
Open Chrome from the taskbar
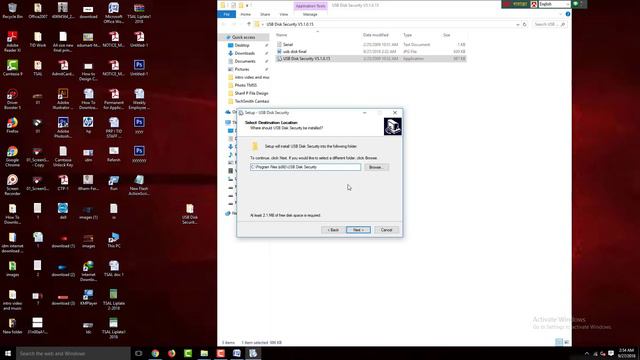pyautogui.click(x=155, y=353)
